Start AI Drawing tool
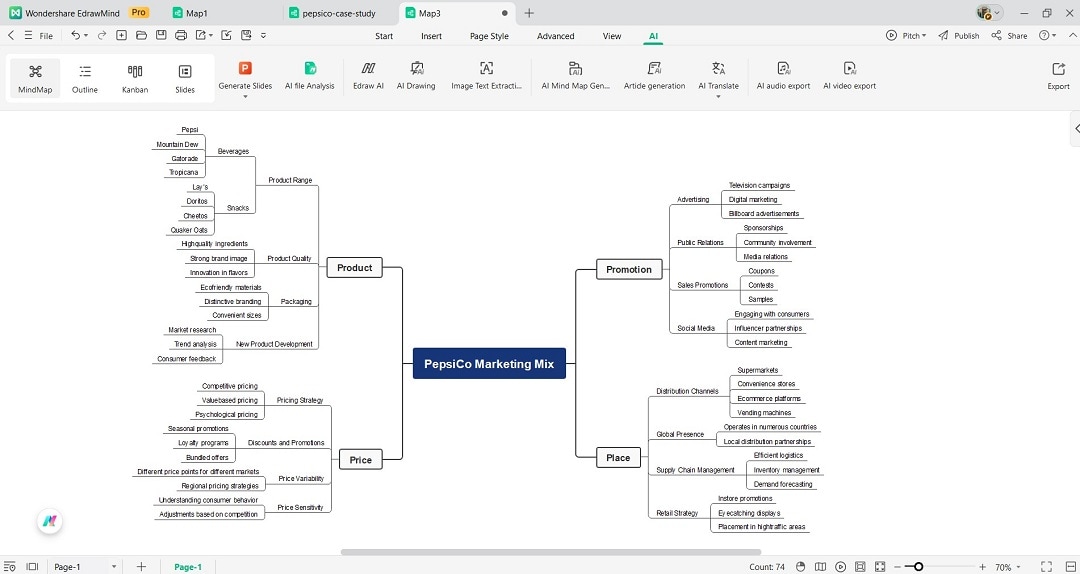The height and width of the screenshot is (574, 1080). click(x=416, y=76)
